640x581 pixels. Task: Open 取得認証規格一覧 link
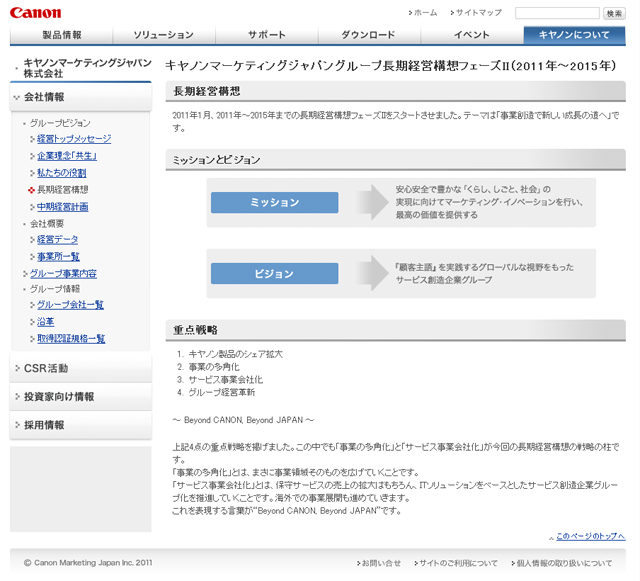point(71,339)
